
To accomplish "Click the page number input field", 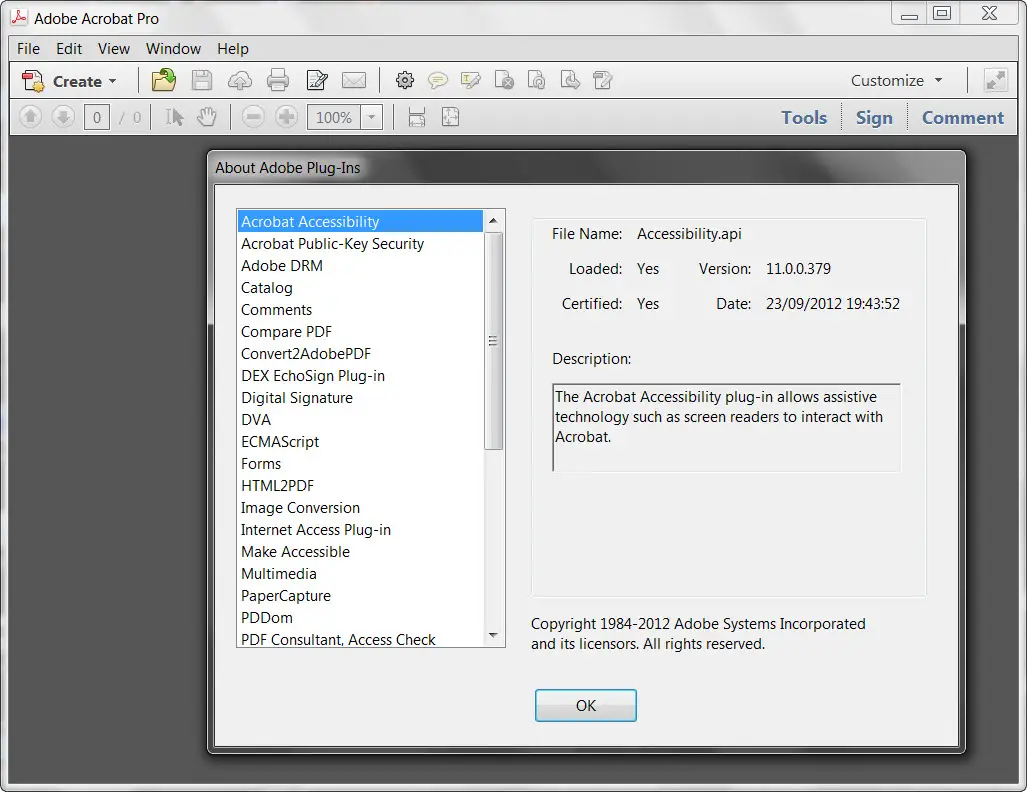I will tap(97, 117).
